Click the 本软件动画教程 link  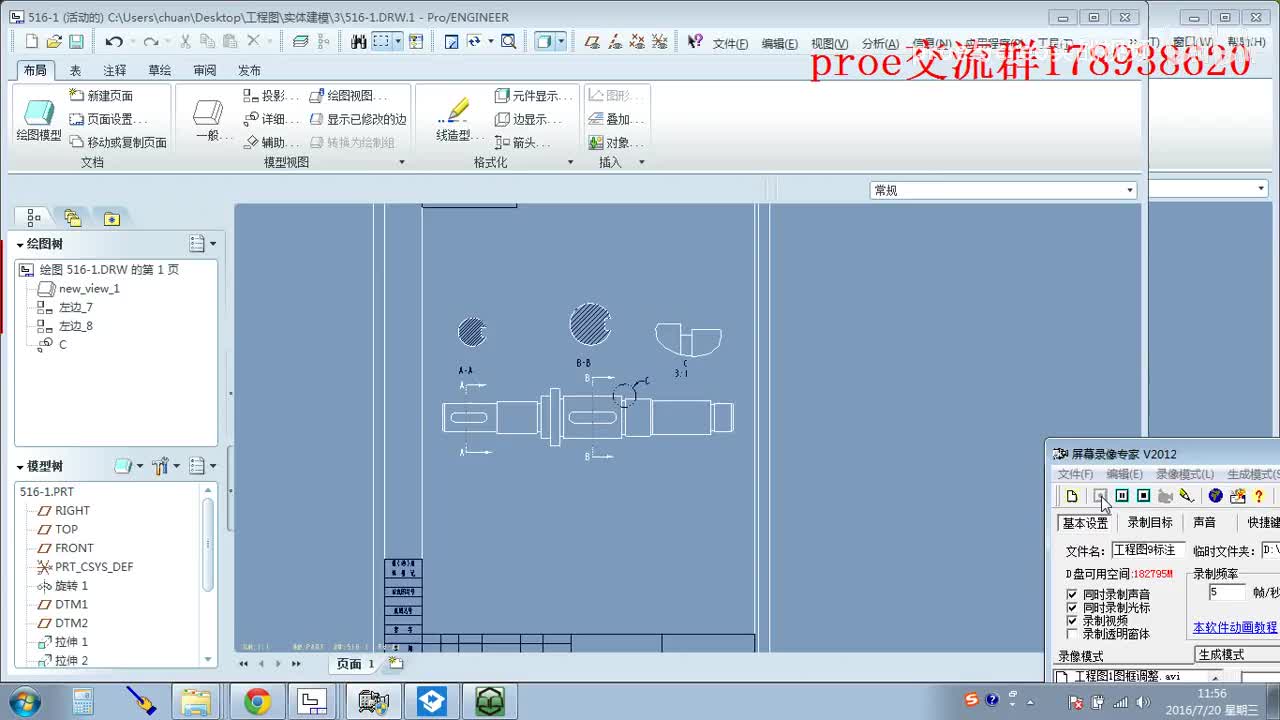tap(1235, 627)
